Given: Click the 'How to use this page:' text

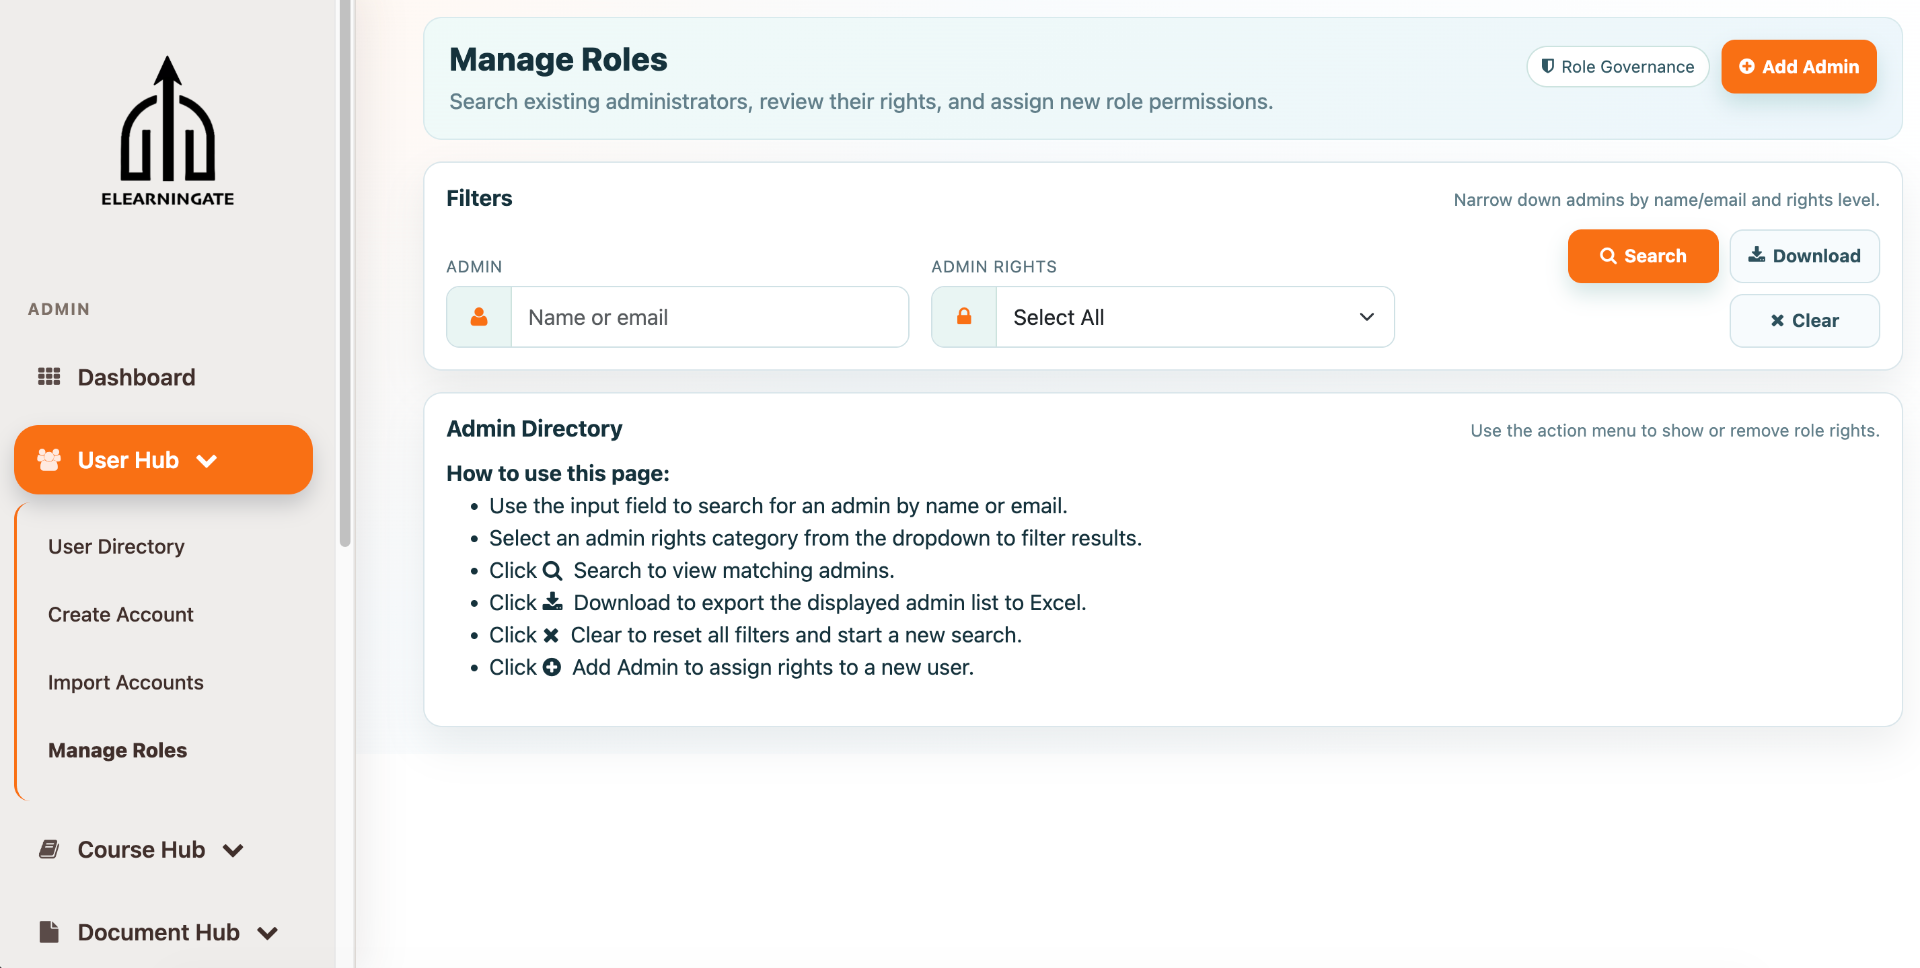Looking at the screenshot, I should click(558, 474).
